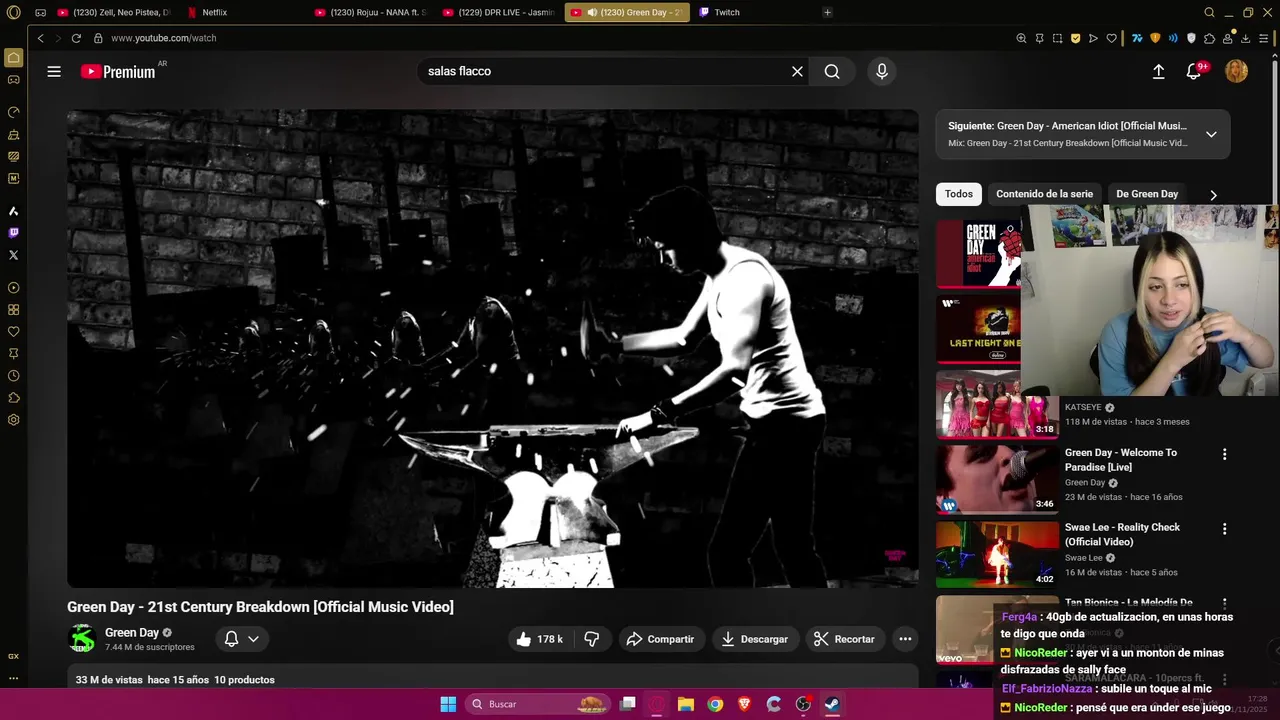The height and width of the screenshot is (720, 1280).
Task: Open the extensions puzzle icon in toolbar
Action: [x=1209, y=38]
